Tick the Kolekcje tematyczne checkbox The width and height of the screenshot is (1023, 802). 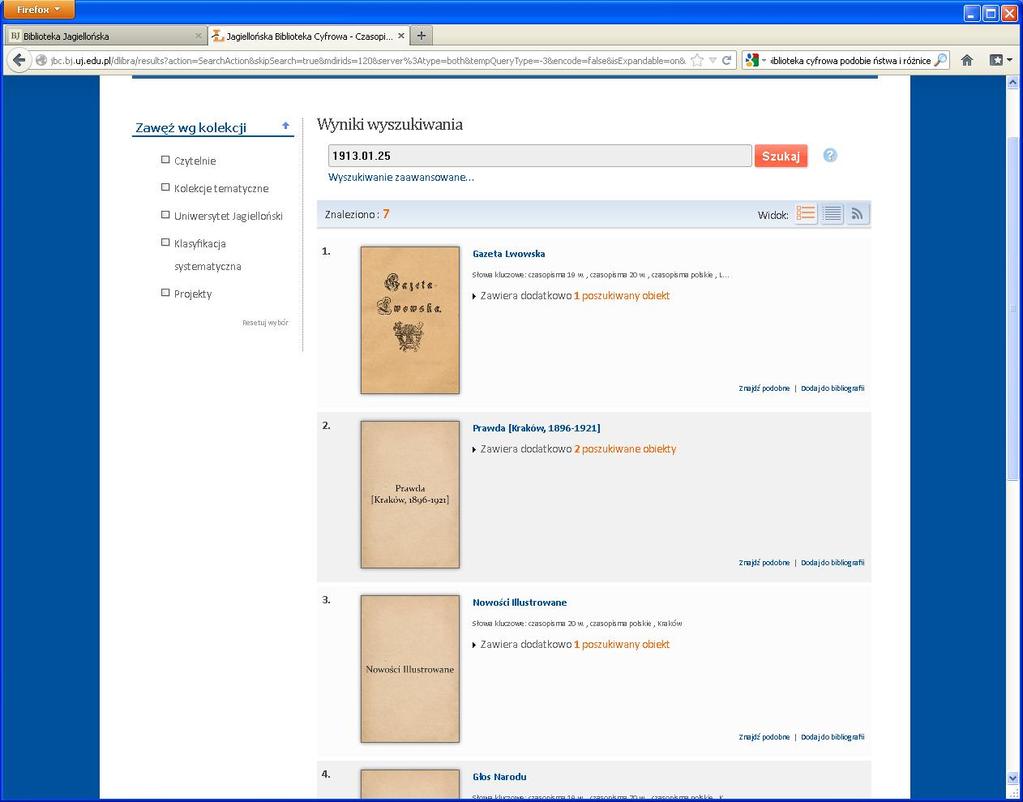165,187
